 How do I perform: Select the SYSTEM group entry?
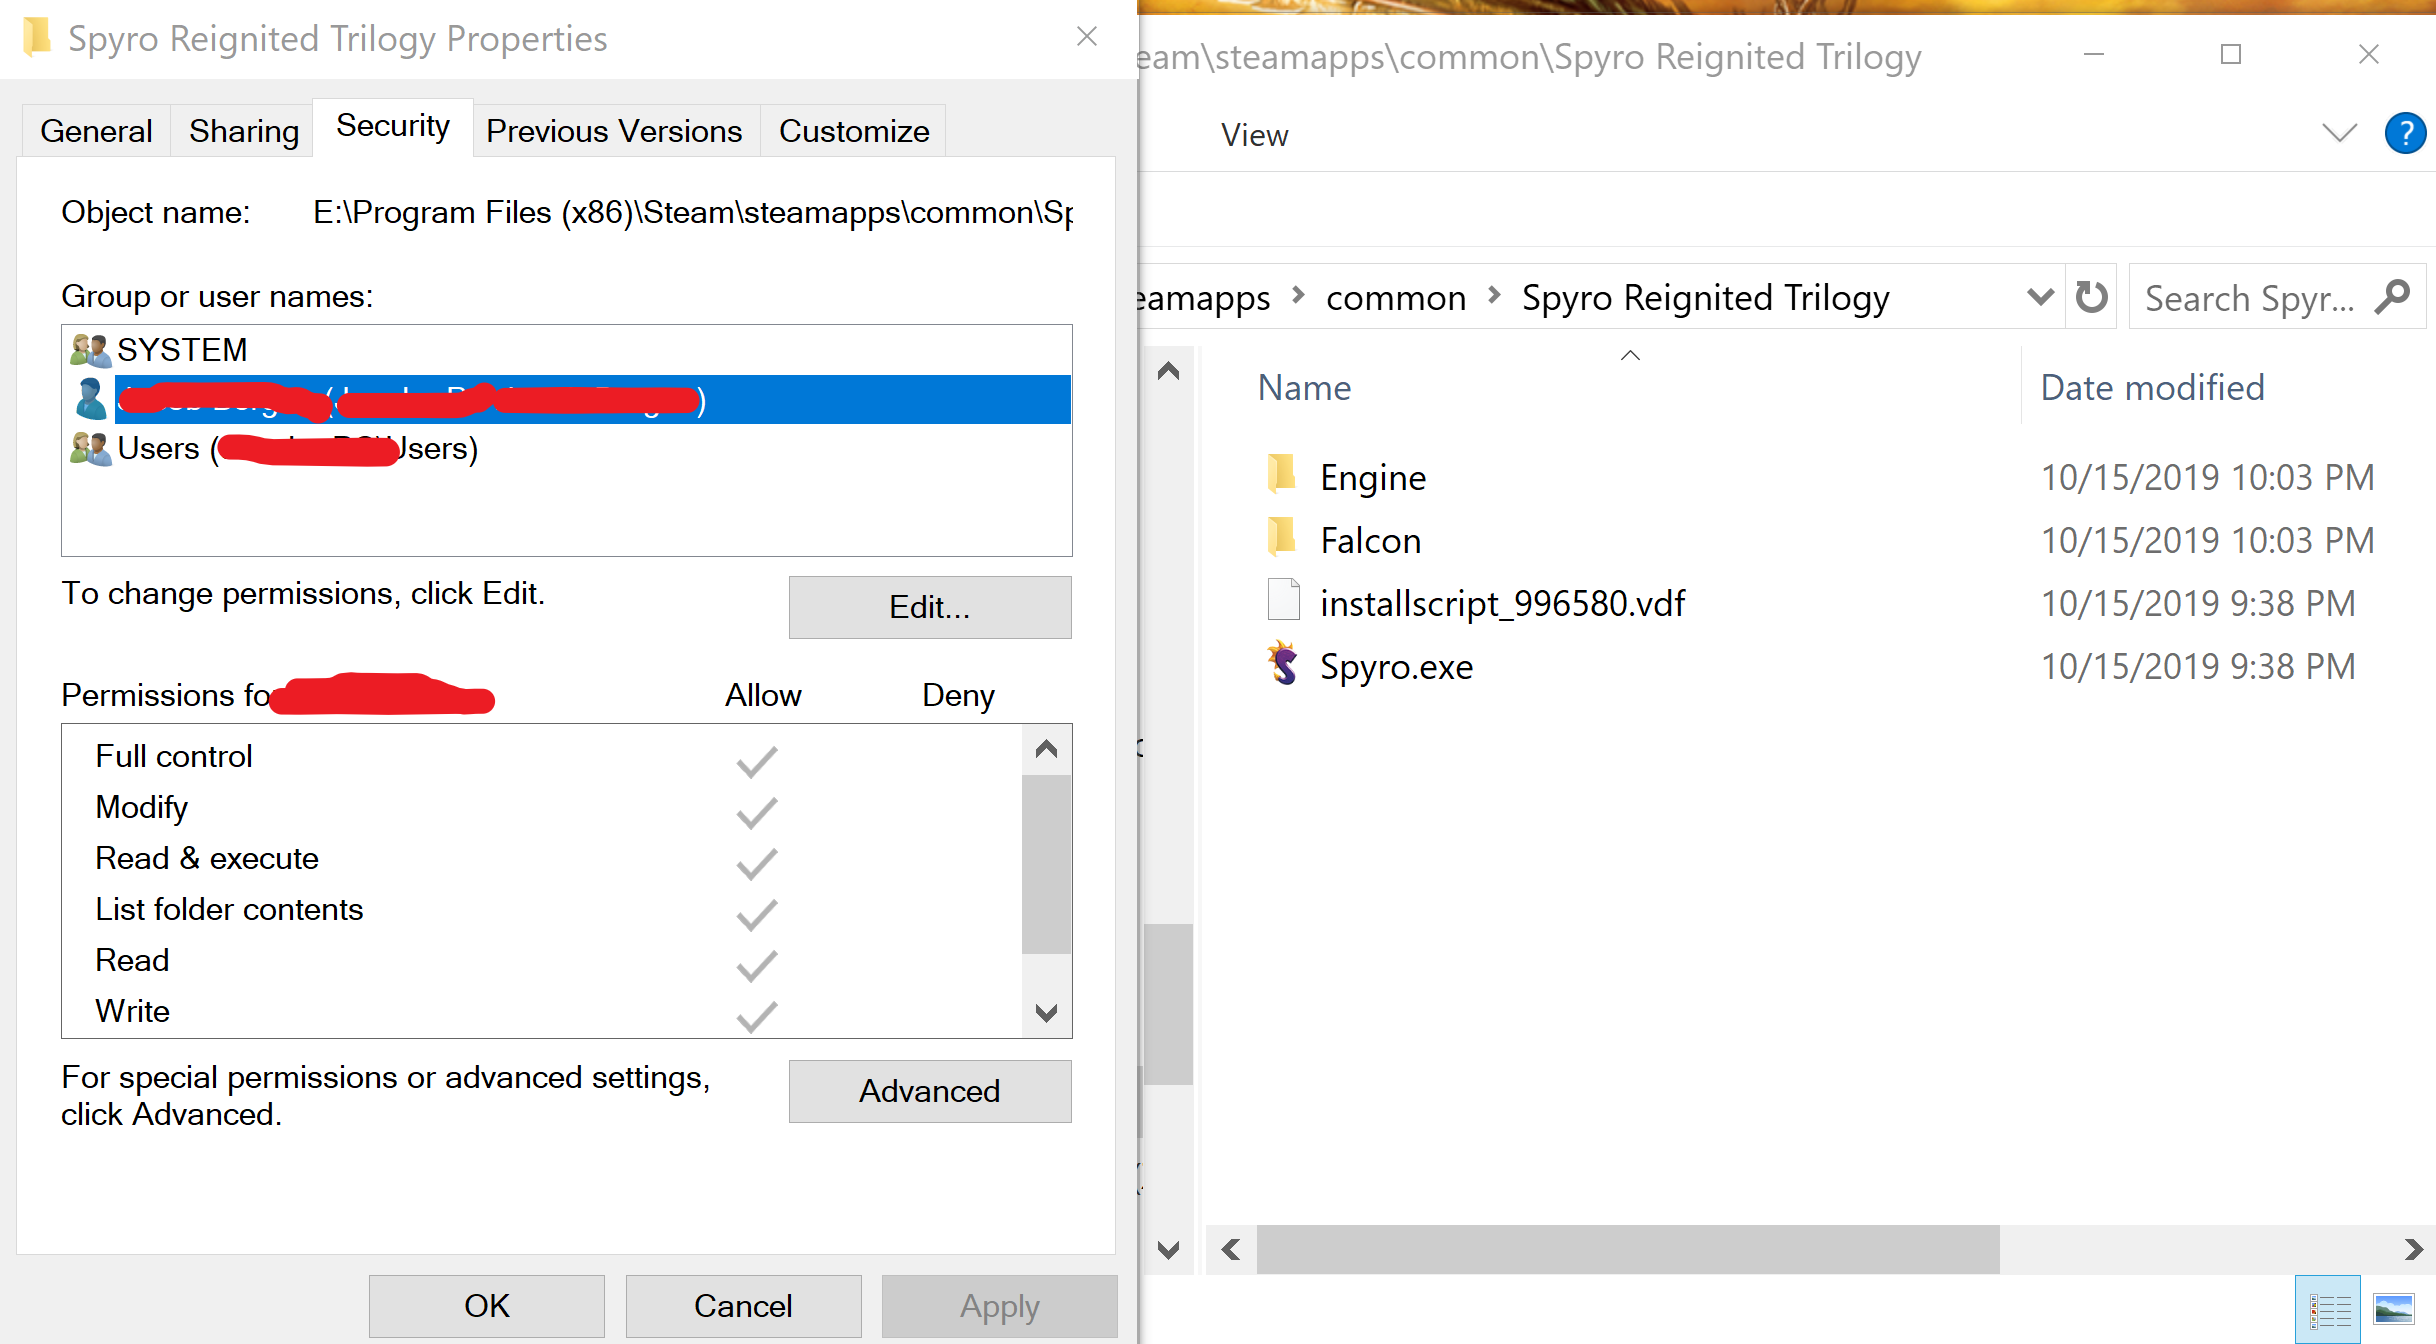coord(182,350)
